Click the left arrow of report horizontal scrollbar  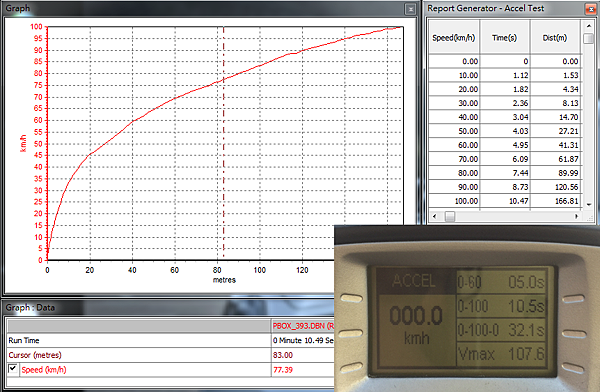[x=434, y=217]
